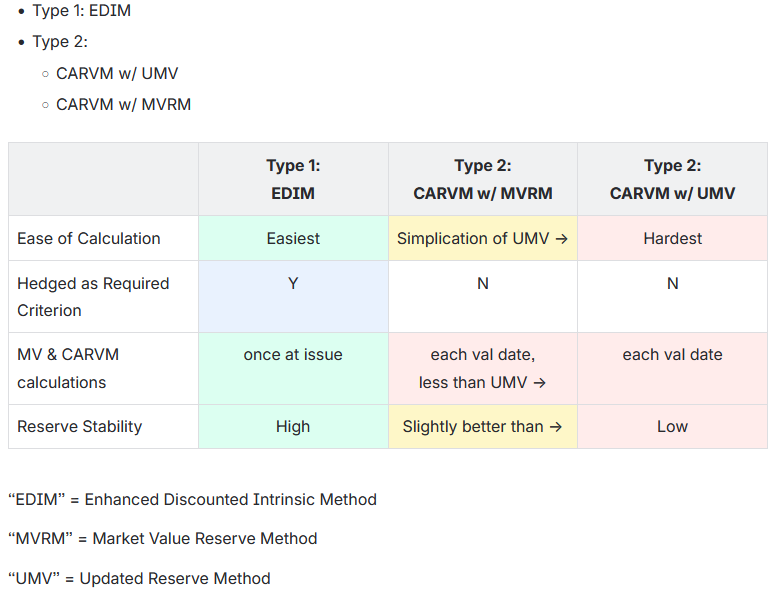780x595 pixels.
Task: Click the 'Type 1: EDIM' table header
Action: (293, 179)
